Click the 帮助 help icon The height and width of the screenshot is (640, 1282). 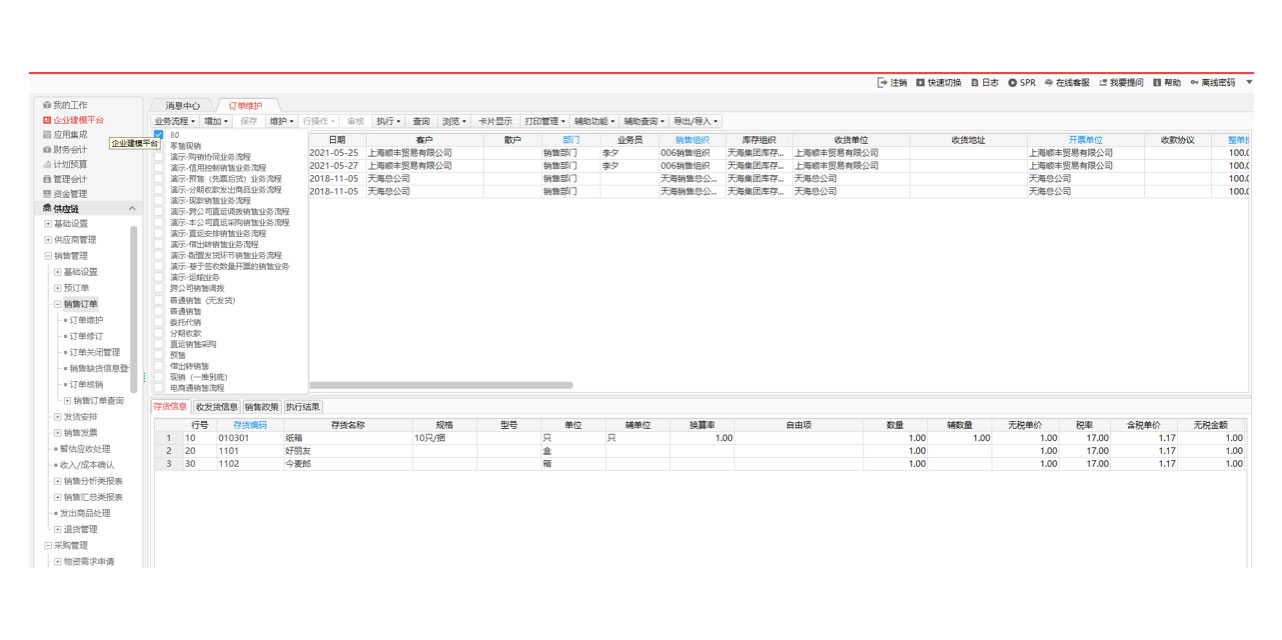click(1156, 83)
